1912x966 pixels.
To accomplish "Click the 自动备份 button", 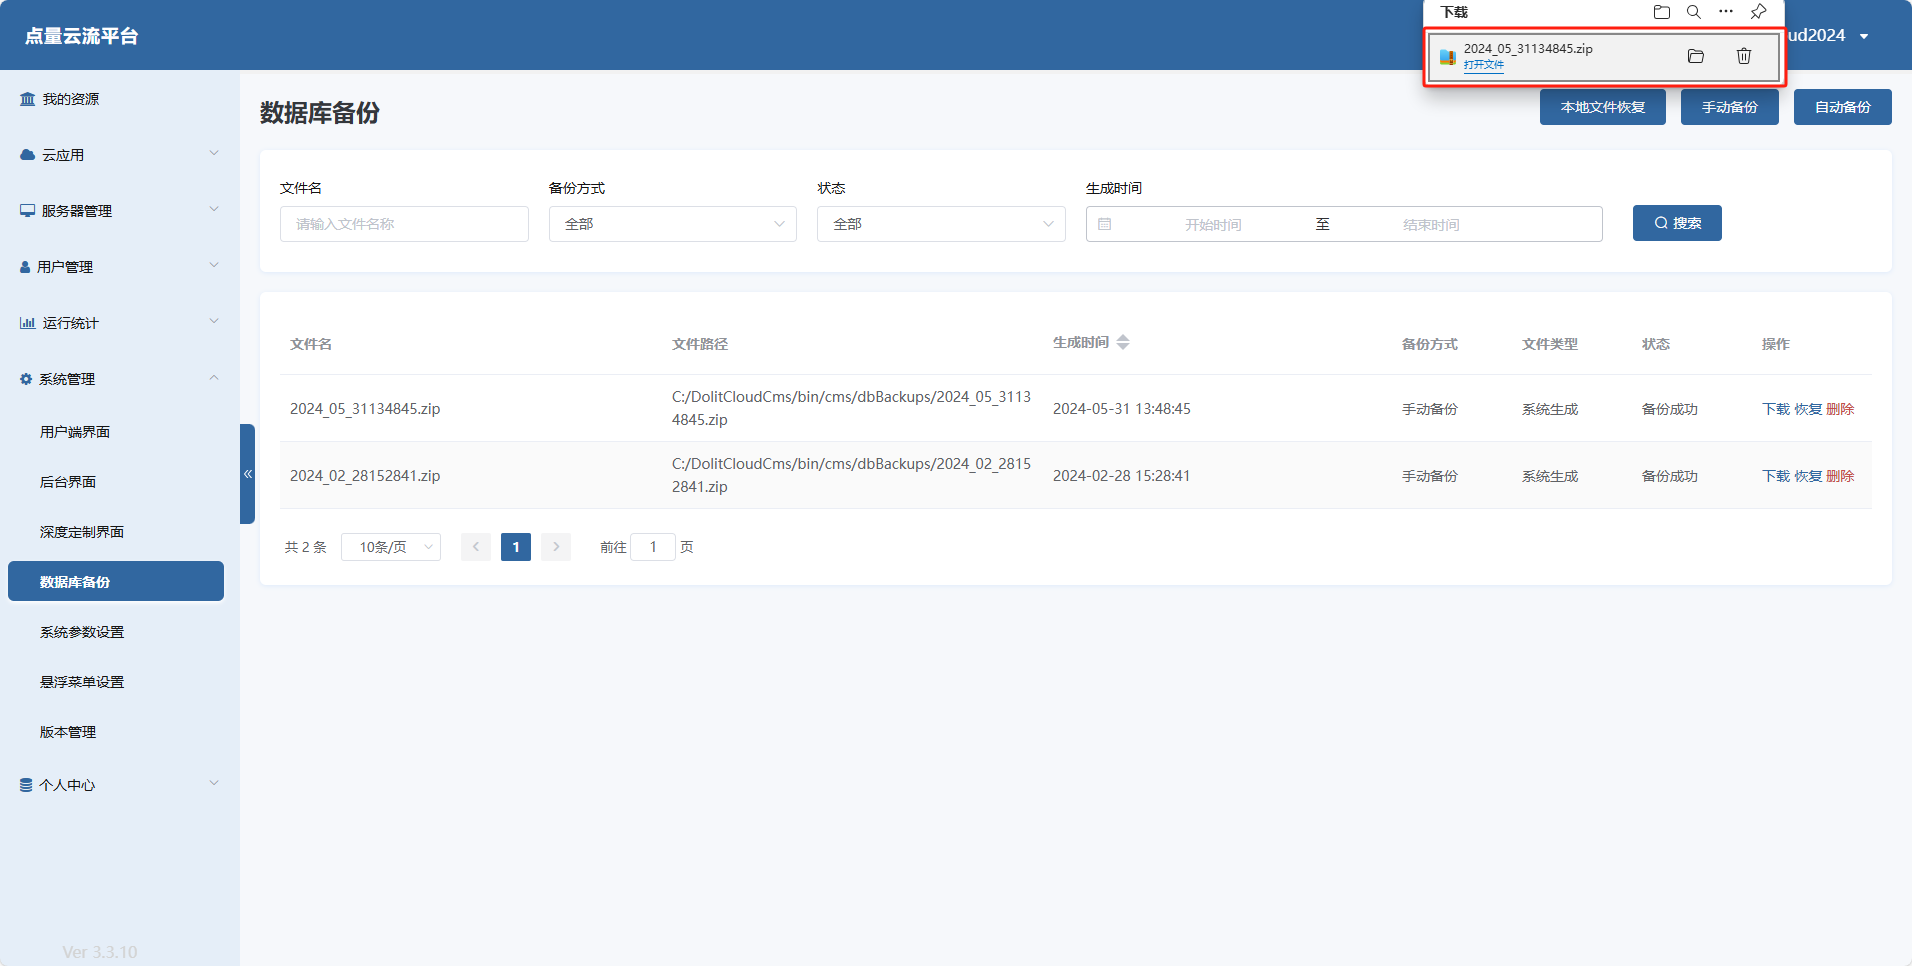I will pos(1842,107).
